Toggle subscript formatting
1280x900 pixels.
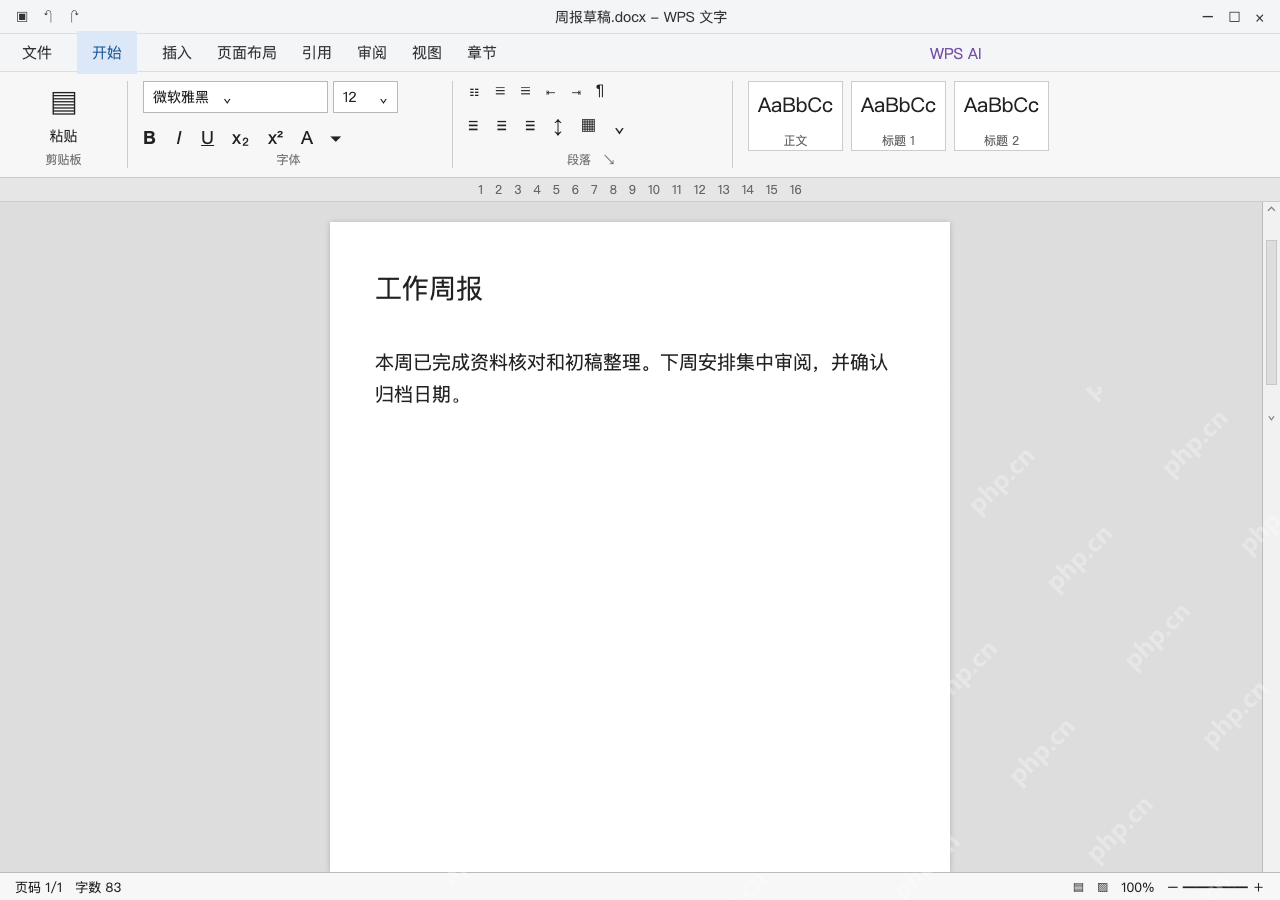[240, 139]
